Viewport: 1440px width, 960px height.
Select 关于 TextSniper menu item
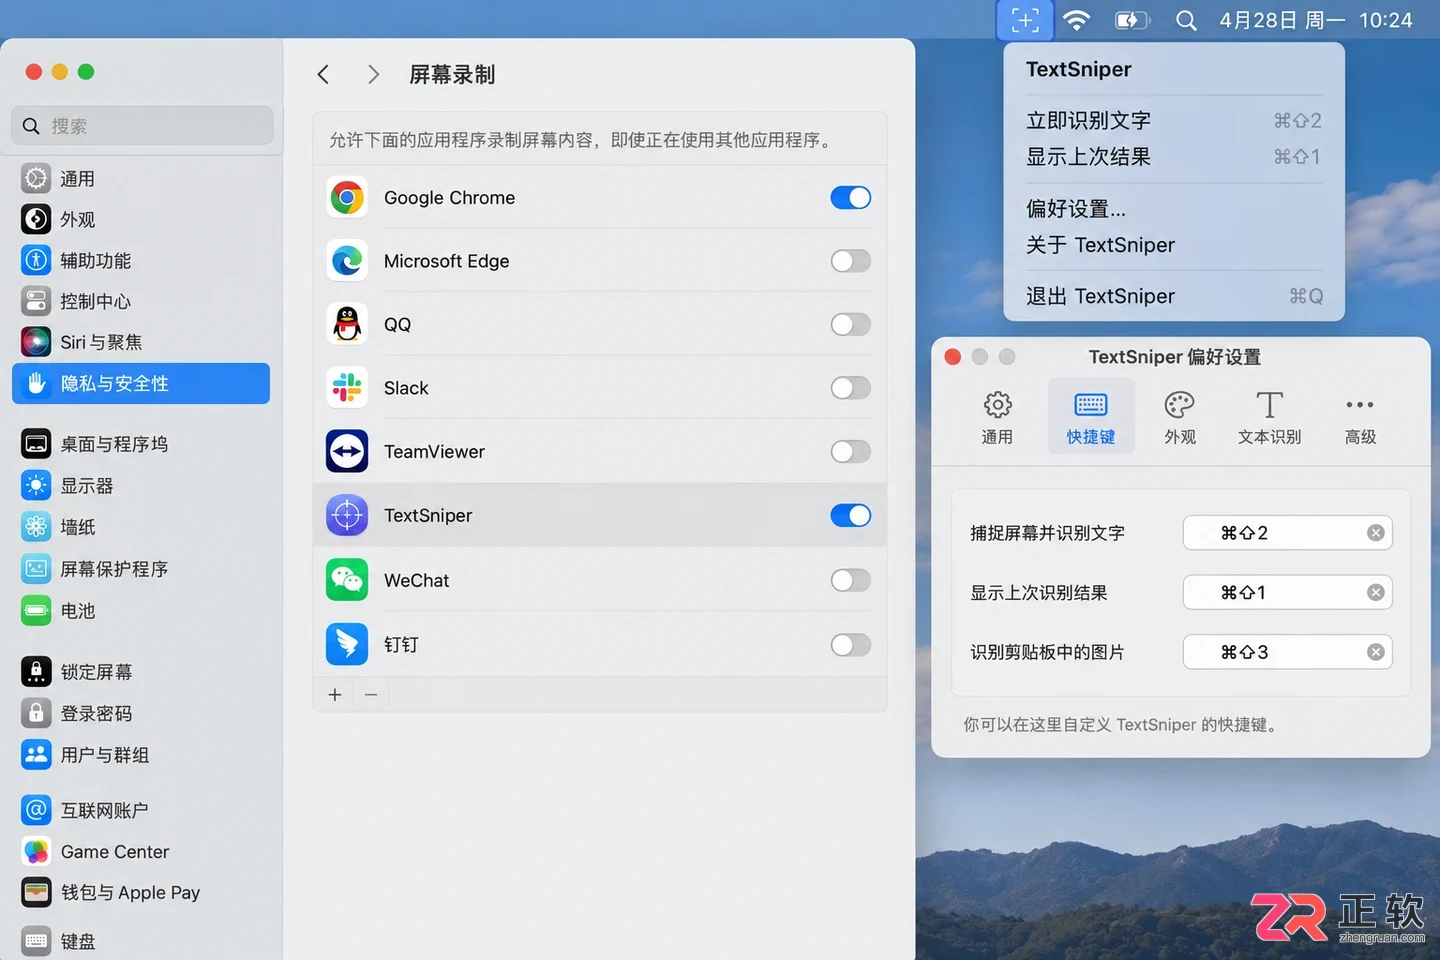(1174, 245)
